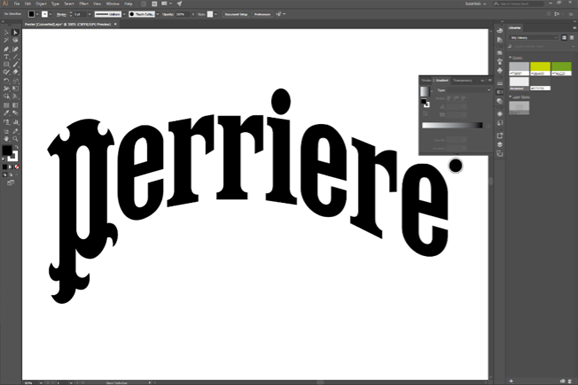Image resolution: width=578 pixels, height=385 pixels.
Task: Open the Edit menu
Action: click(28, 4)
